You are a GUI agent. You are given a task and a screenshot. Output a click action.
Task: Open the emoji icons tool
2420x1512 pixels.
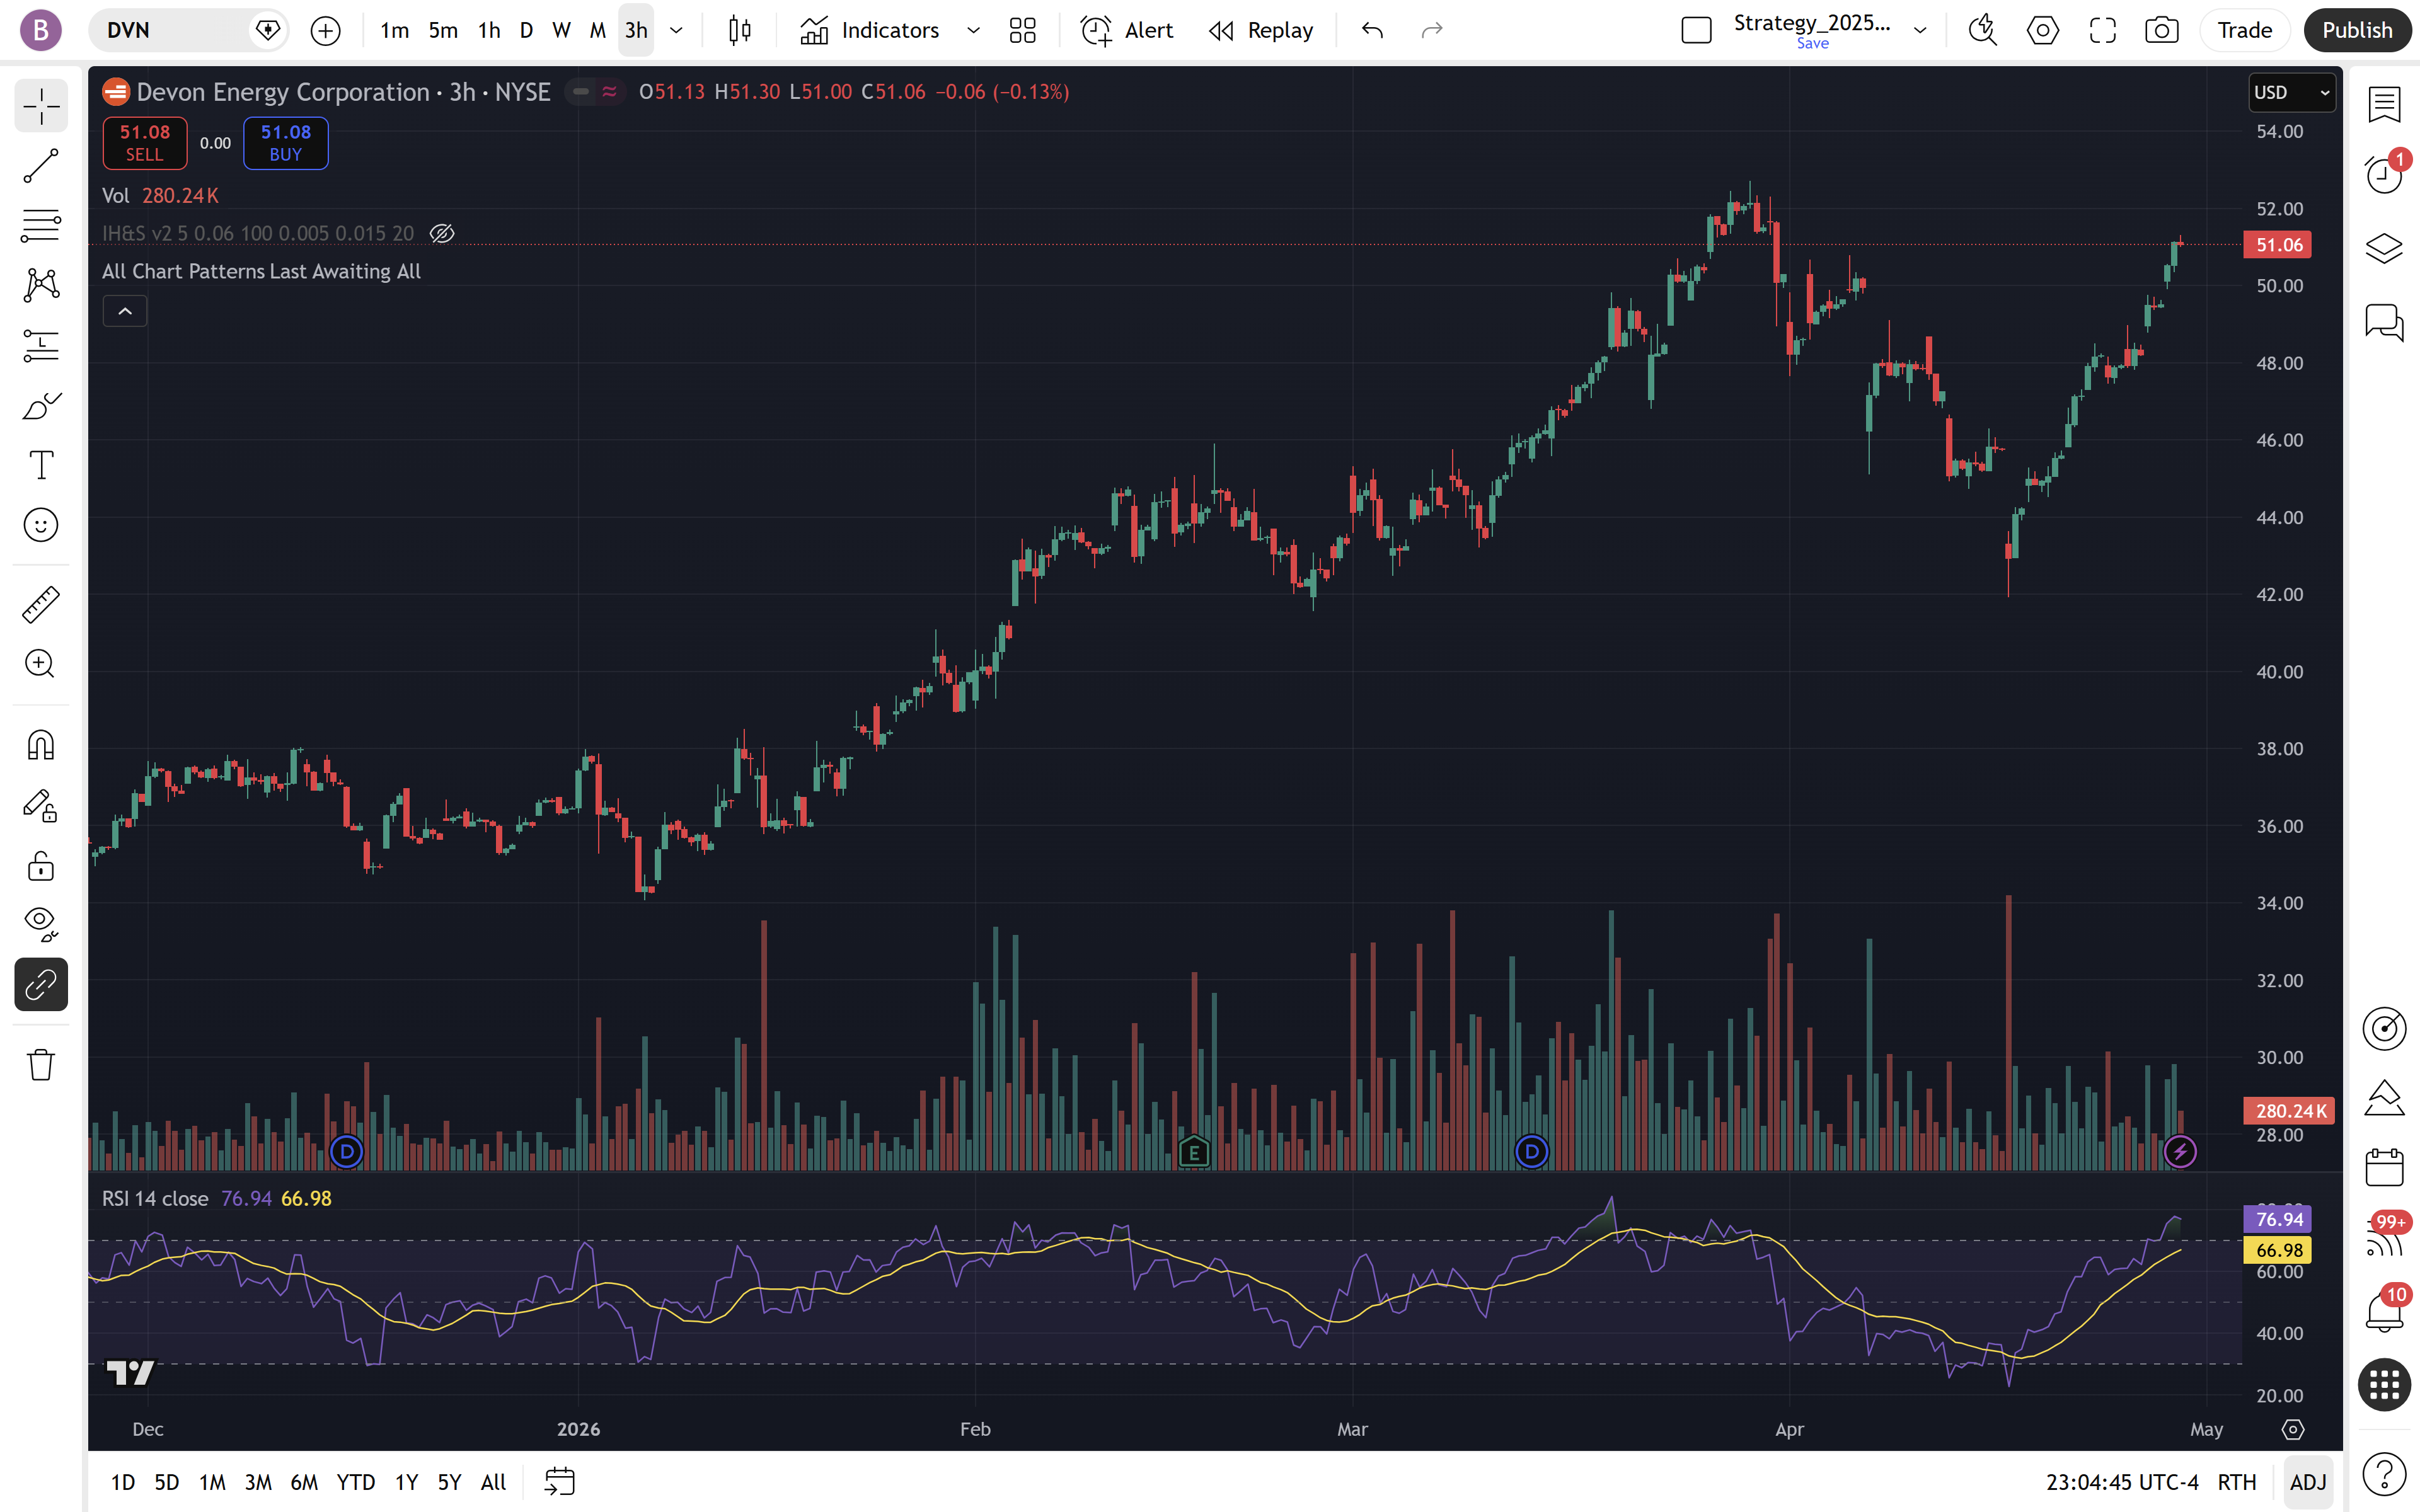pos(41,525)
